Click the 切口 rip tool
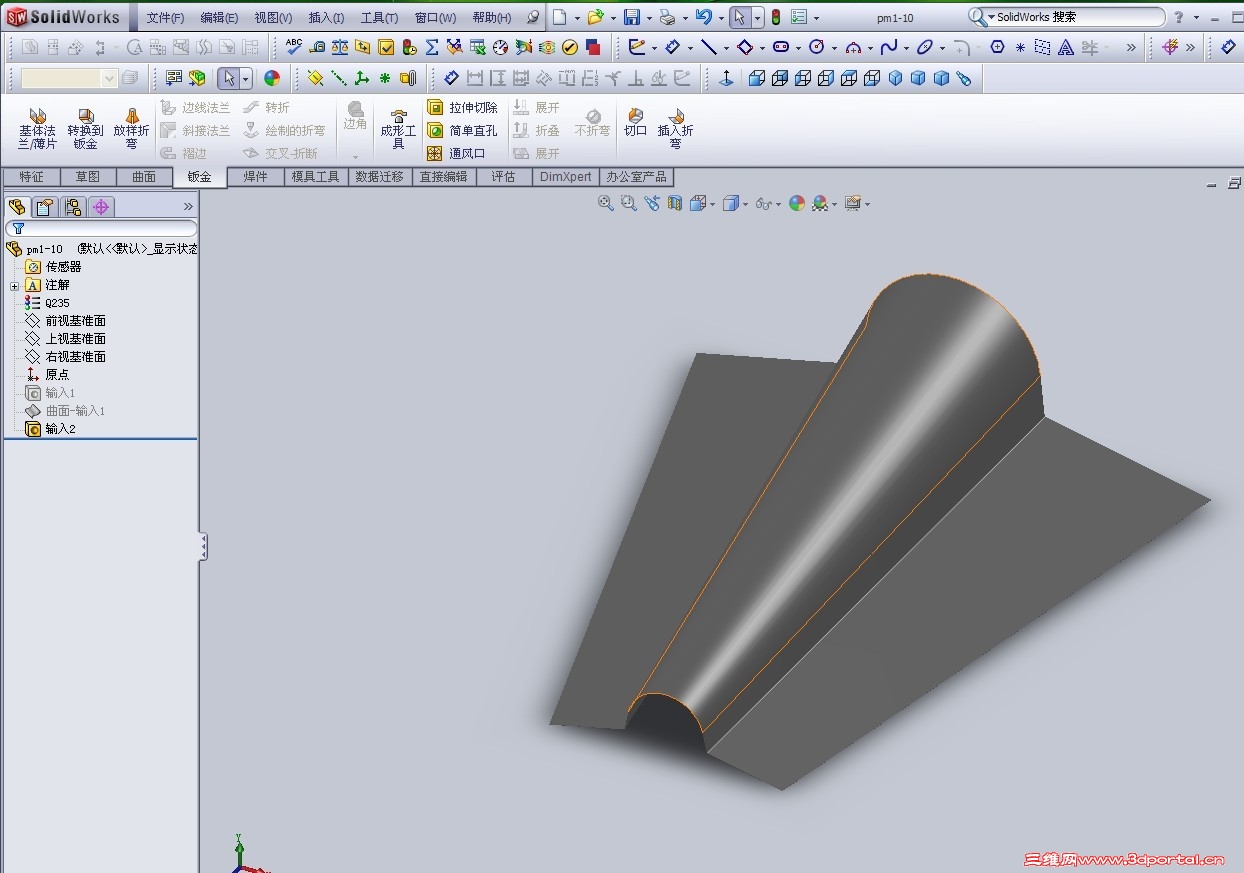The width and height of the screenshot is (1244, 873). (x=635, y=123)
